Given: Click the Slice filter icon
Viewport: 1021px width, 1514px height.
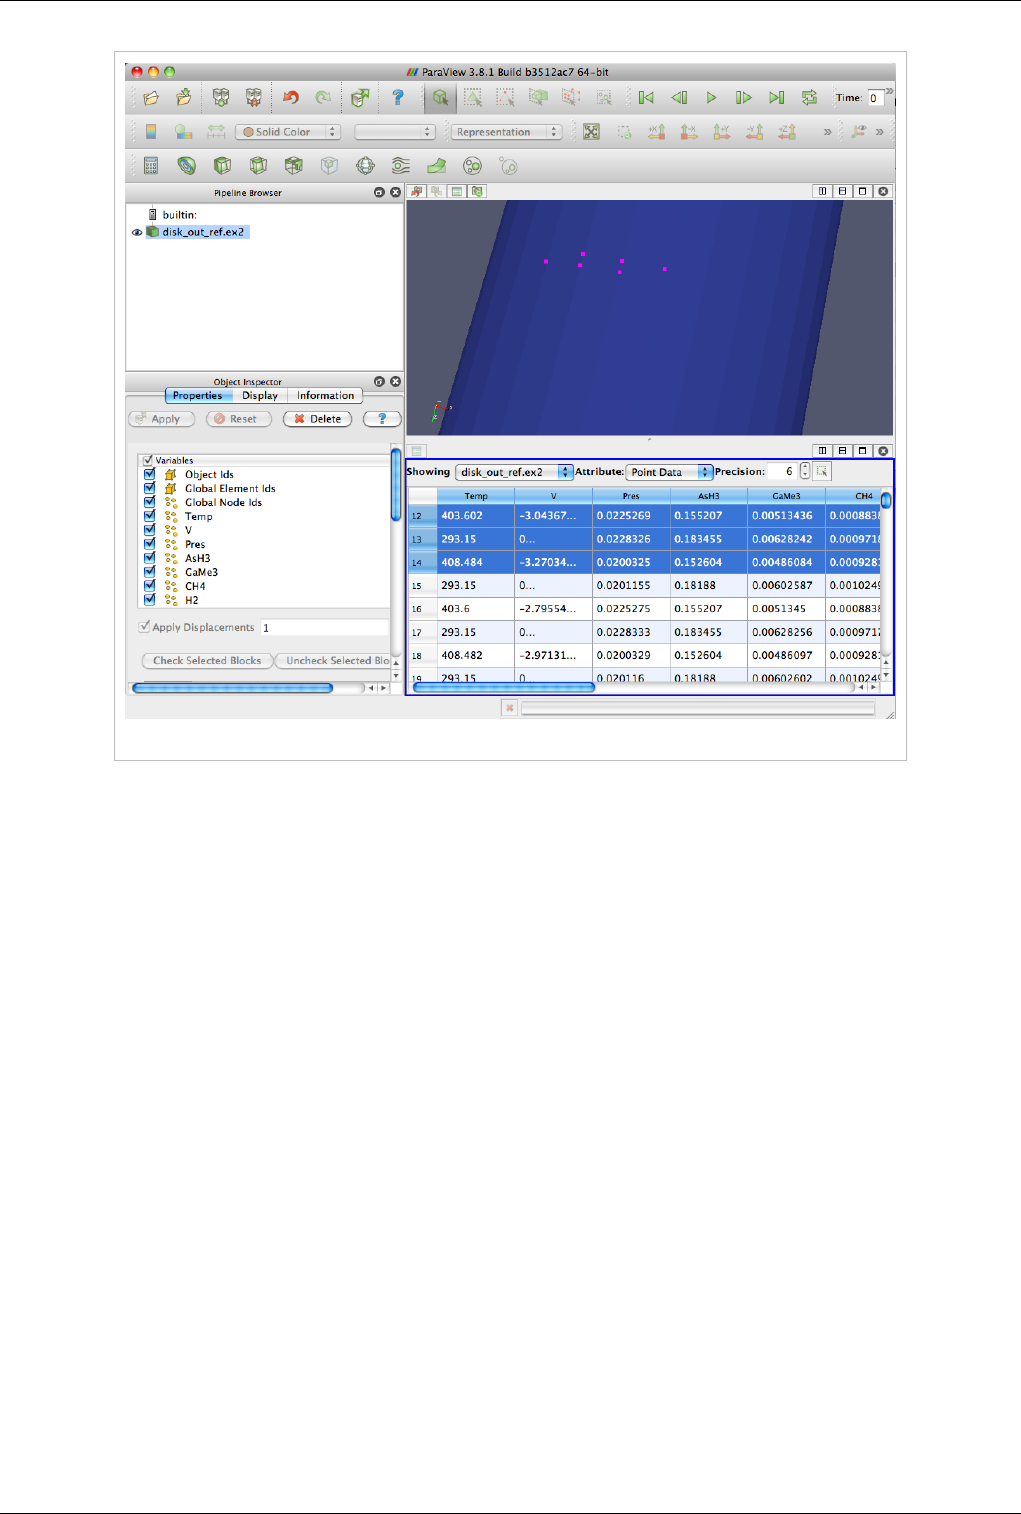Looking at the screenshot, I should (258, 166).
